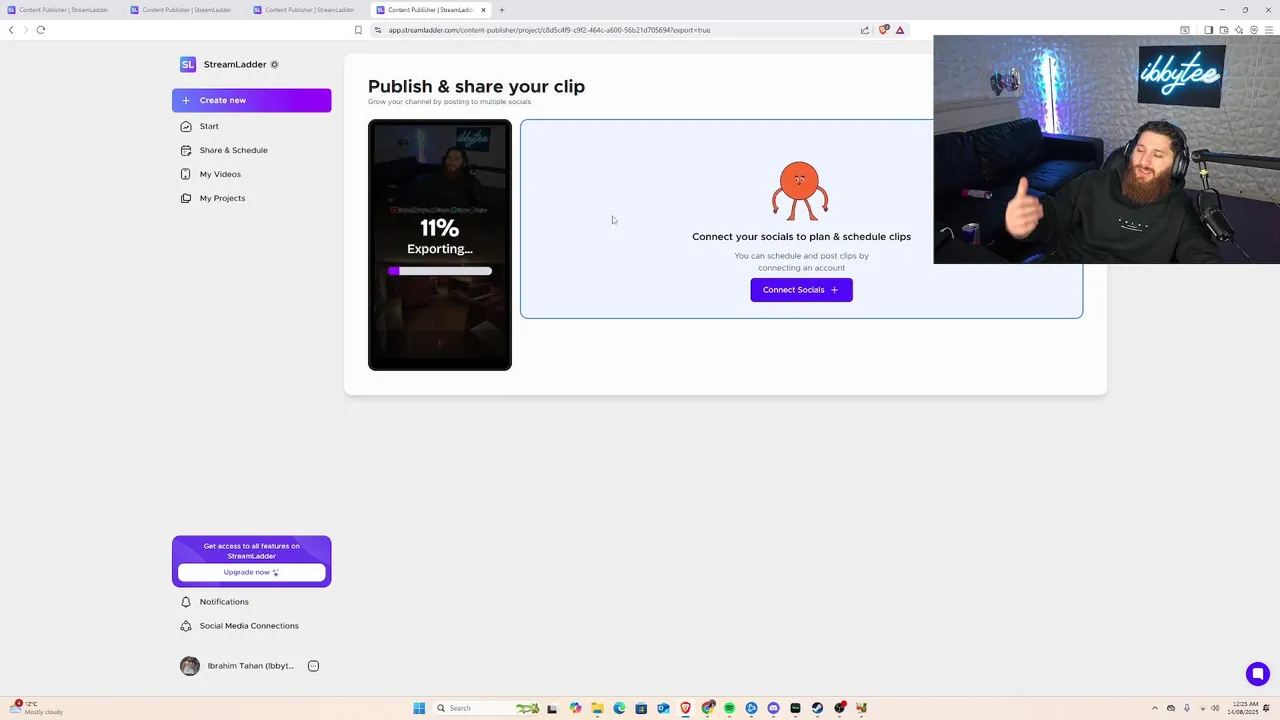Click the share page icon in address bar

click(x=865, y=30)
